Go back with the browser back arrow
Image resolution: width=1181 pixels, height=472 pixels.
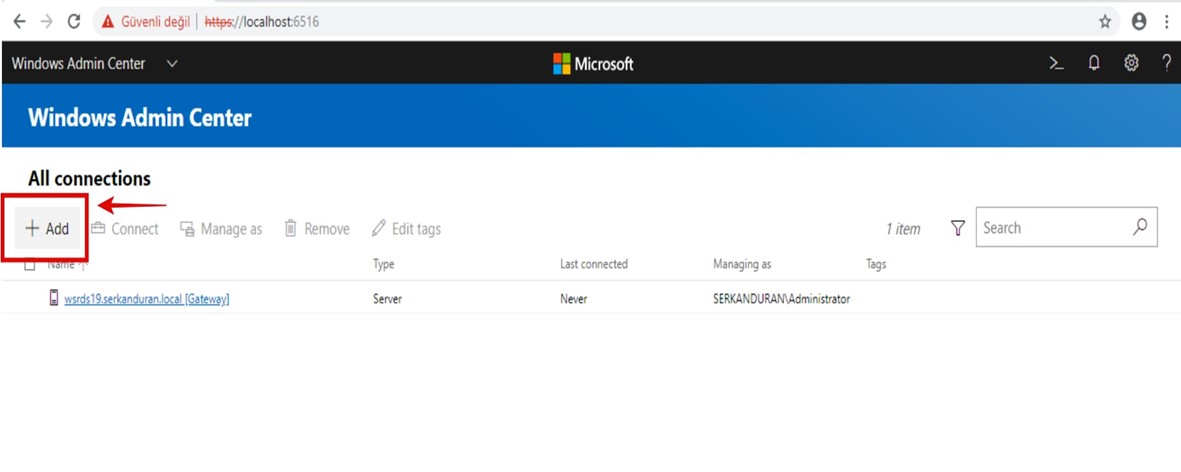[x=20, y=22]
